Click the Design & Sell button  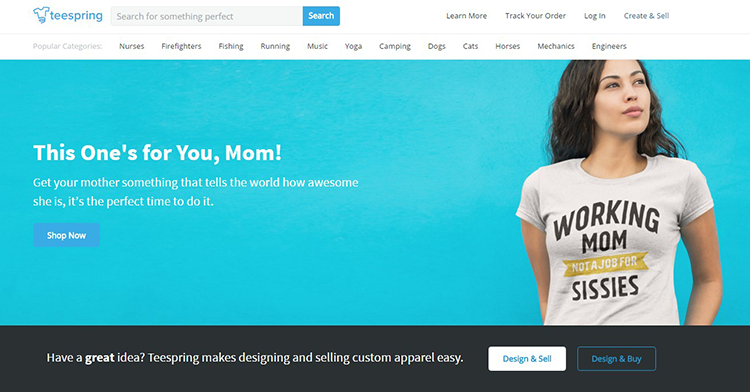pos(527,359)
